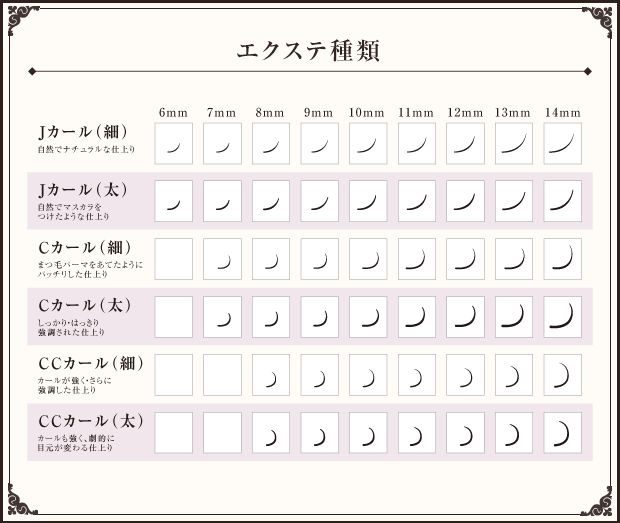
Task: Click the Jカール(細) row label
Action: [x=82, y=133]
